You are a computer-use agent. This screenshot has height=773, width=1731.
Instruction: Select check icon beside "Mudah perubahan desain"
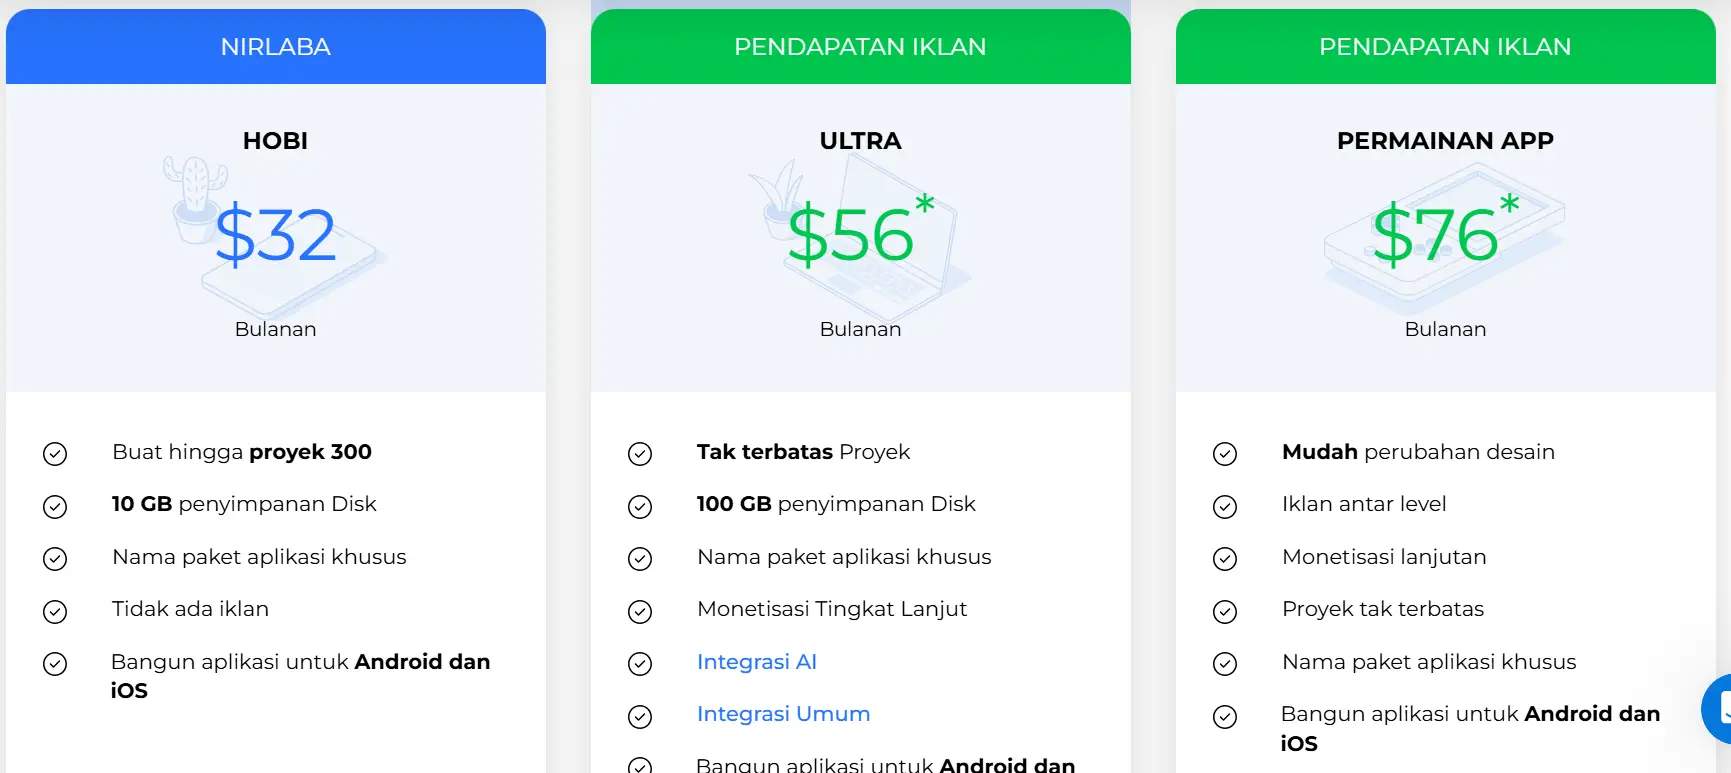[x=1225, y=454]
